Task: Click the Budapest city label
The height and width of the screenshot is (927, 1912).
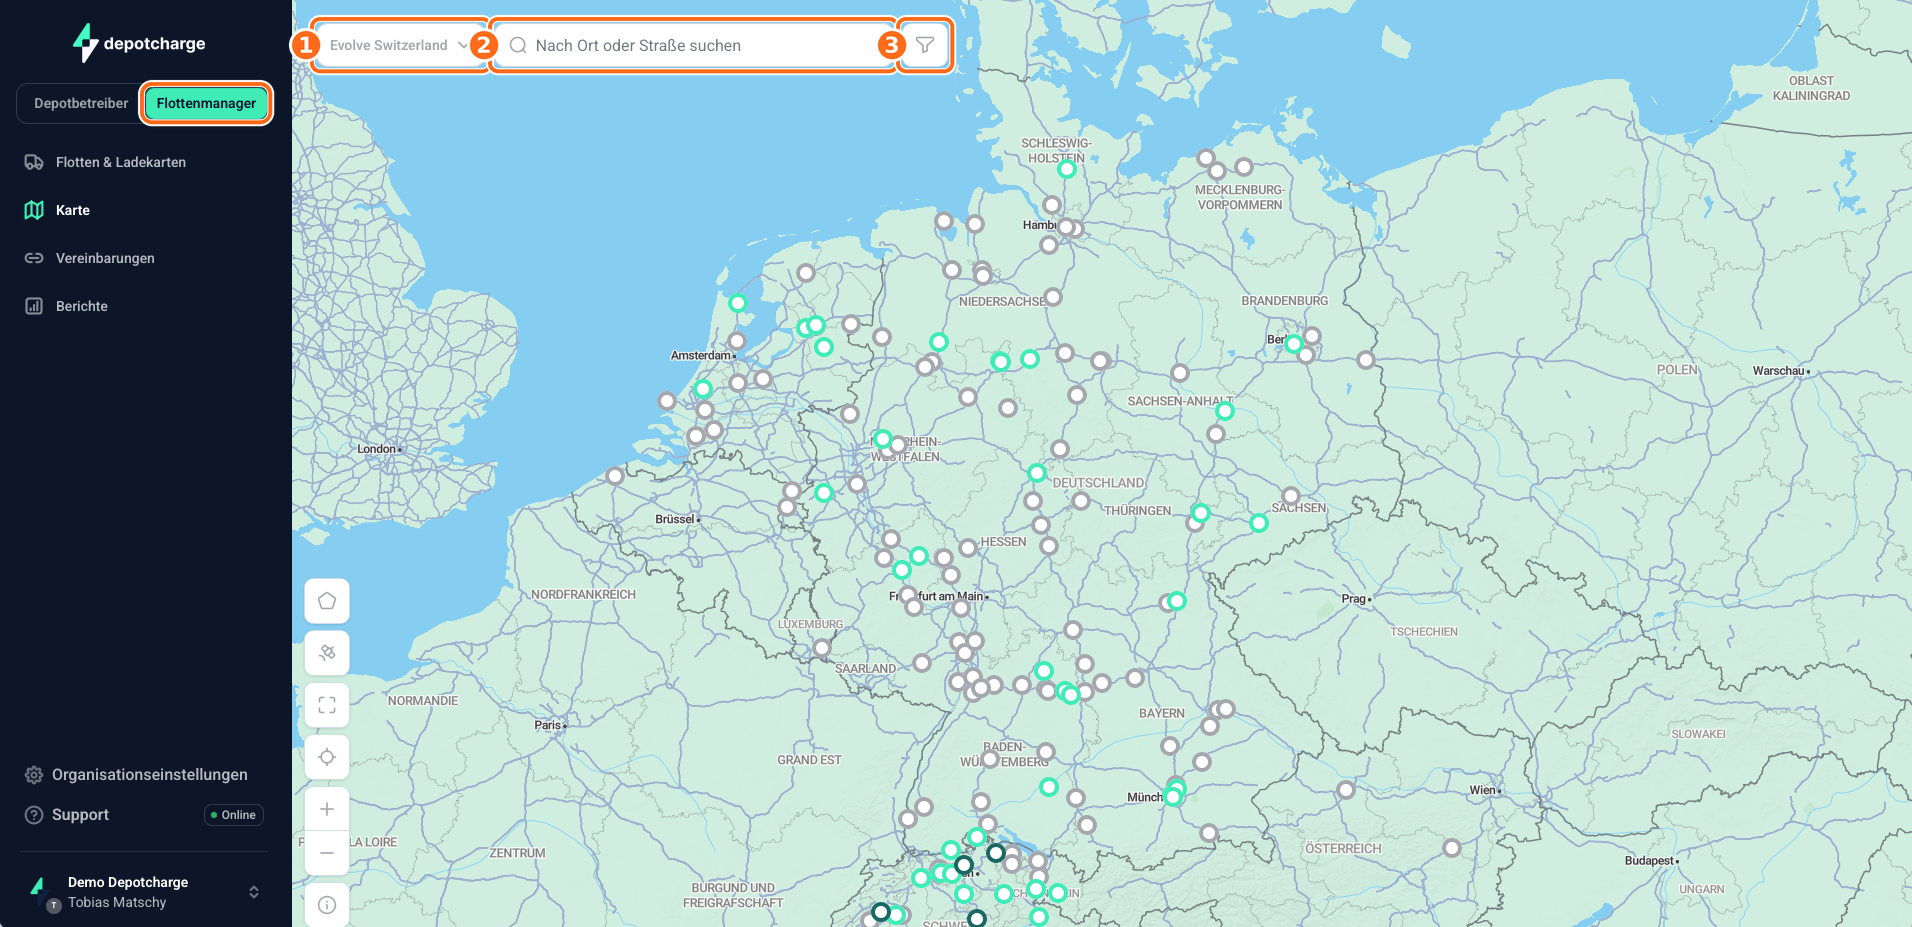Action: tap(1649, 861)
